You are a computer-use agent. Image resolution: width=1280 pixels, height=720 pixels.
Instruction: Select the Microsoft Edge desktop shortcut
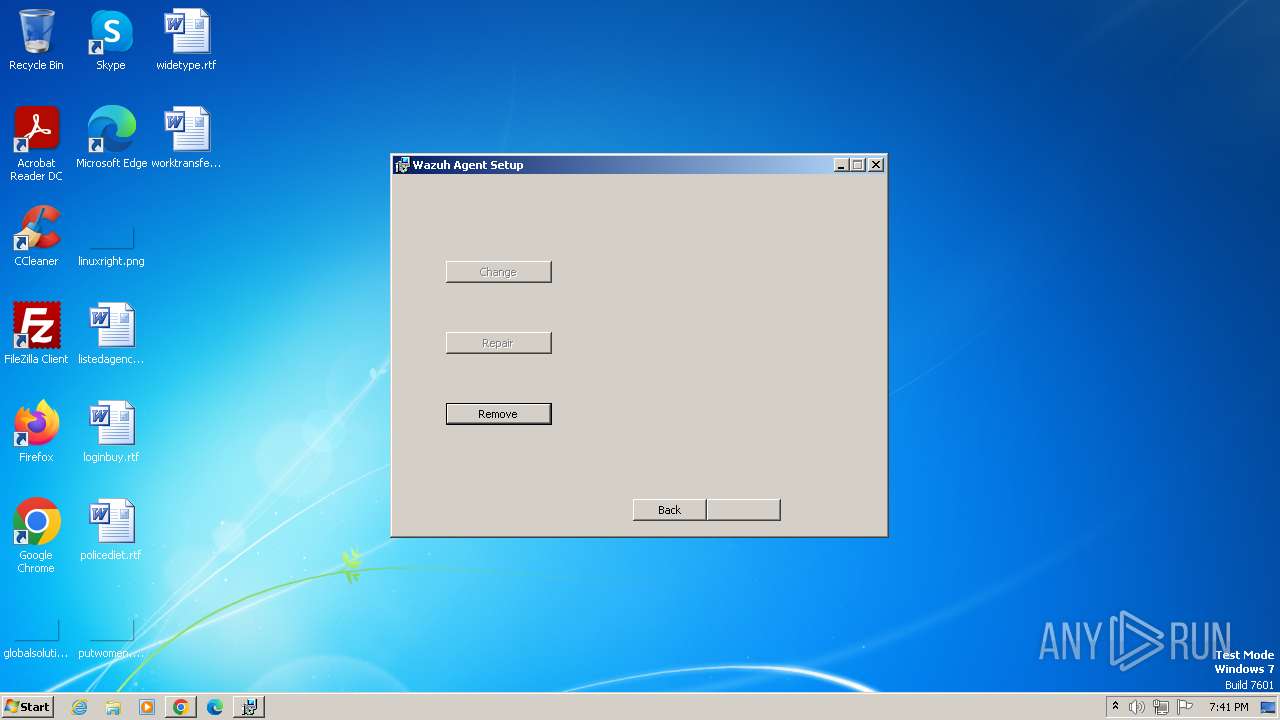coord(111,138)
